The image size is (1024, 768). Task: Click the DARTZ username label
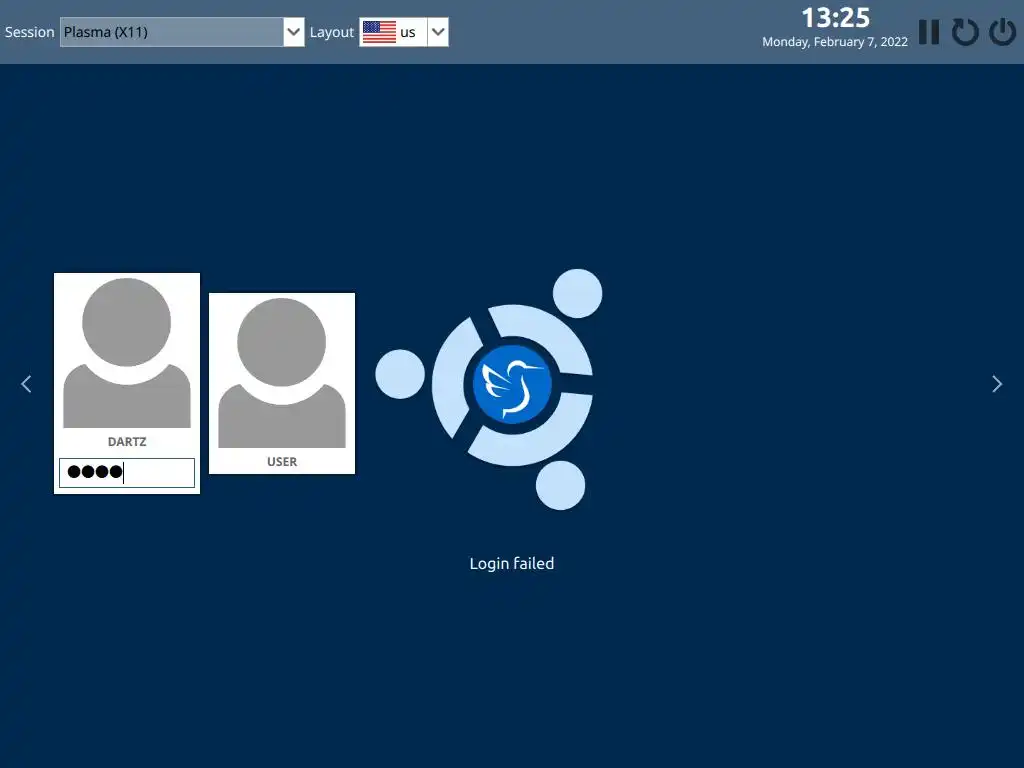click(x=127, y=441)
